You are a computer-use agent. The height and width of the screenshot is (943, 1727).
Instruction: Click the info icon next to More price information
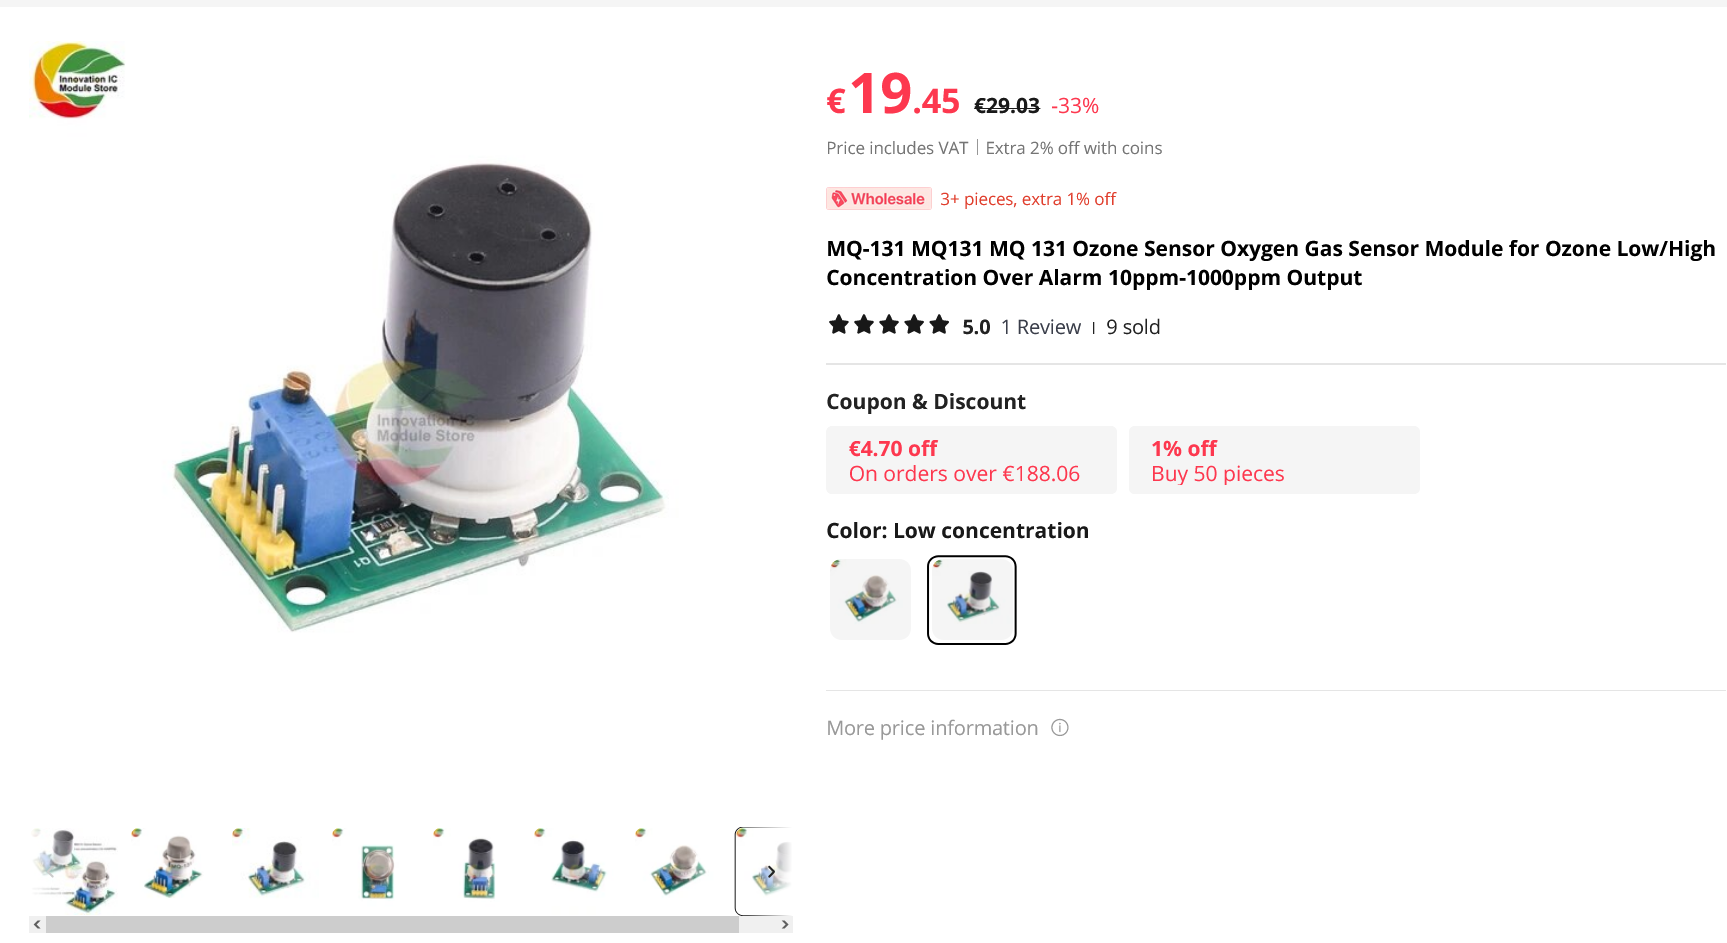pyautogui.click(x=1060, y=728)
